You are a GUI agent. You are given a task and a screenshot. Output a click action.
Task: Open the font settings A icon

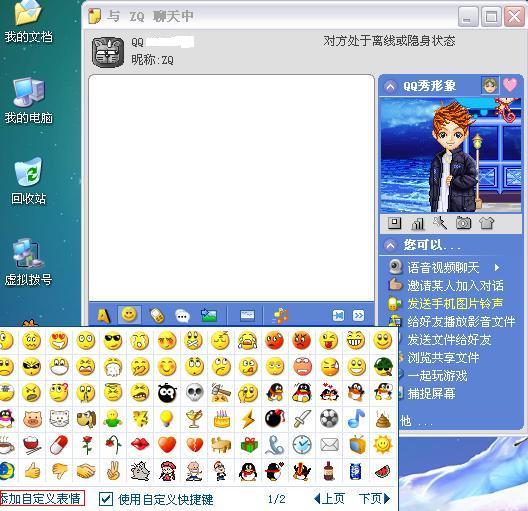103,316
